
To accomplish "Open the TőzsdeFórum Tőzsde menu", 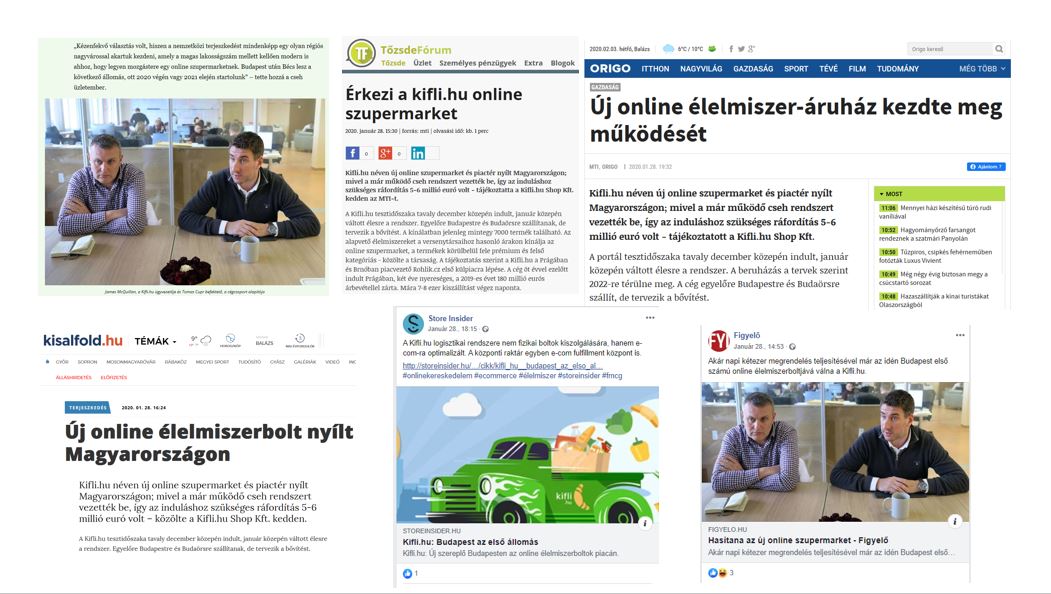I will [393, 63].
